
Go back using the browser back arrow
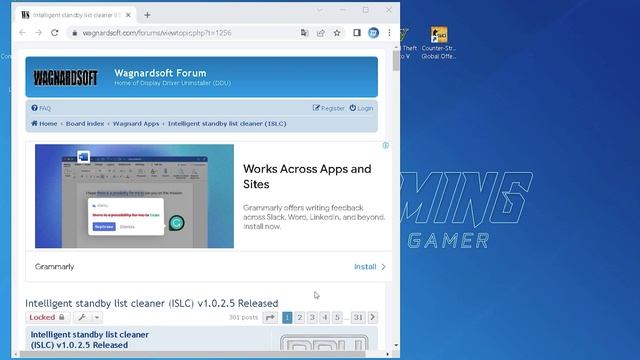pyautogui.click(x=22, y=33)
